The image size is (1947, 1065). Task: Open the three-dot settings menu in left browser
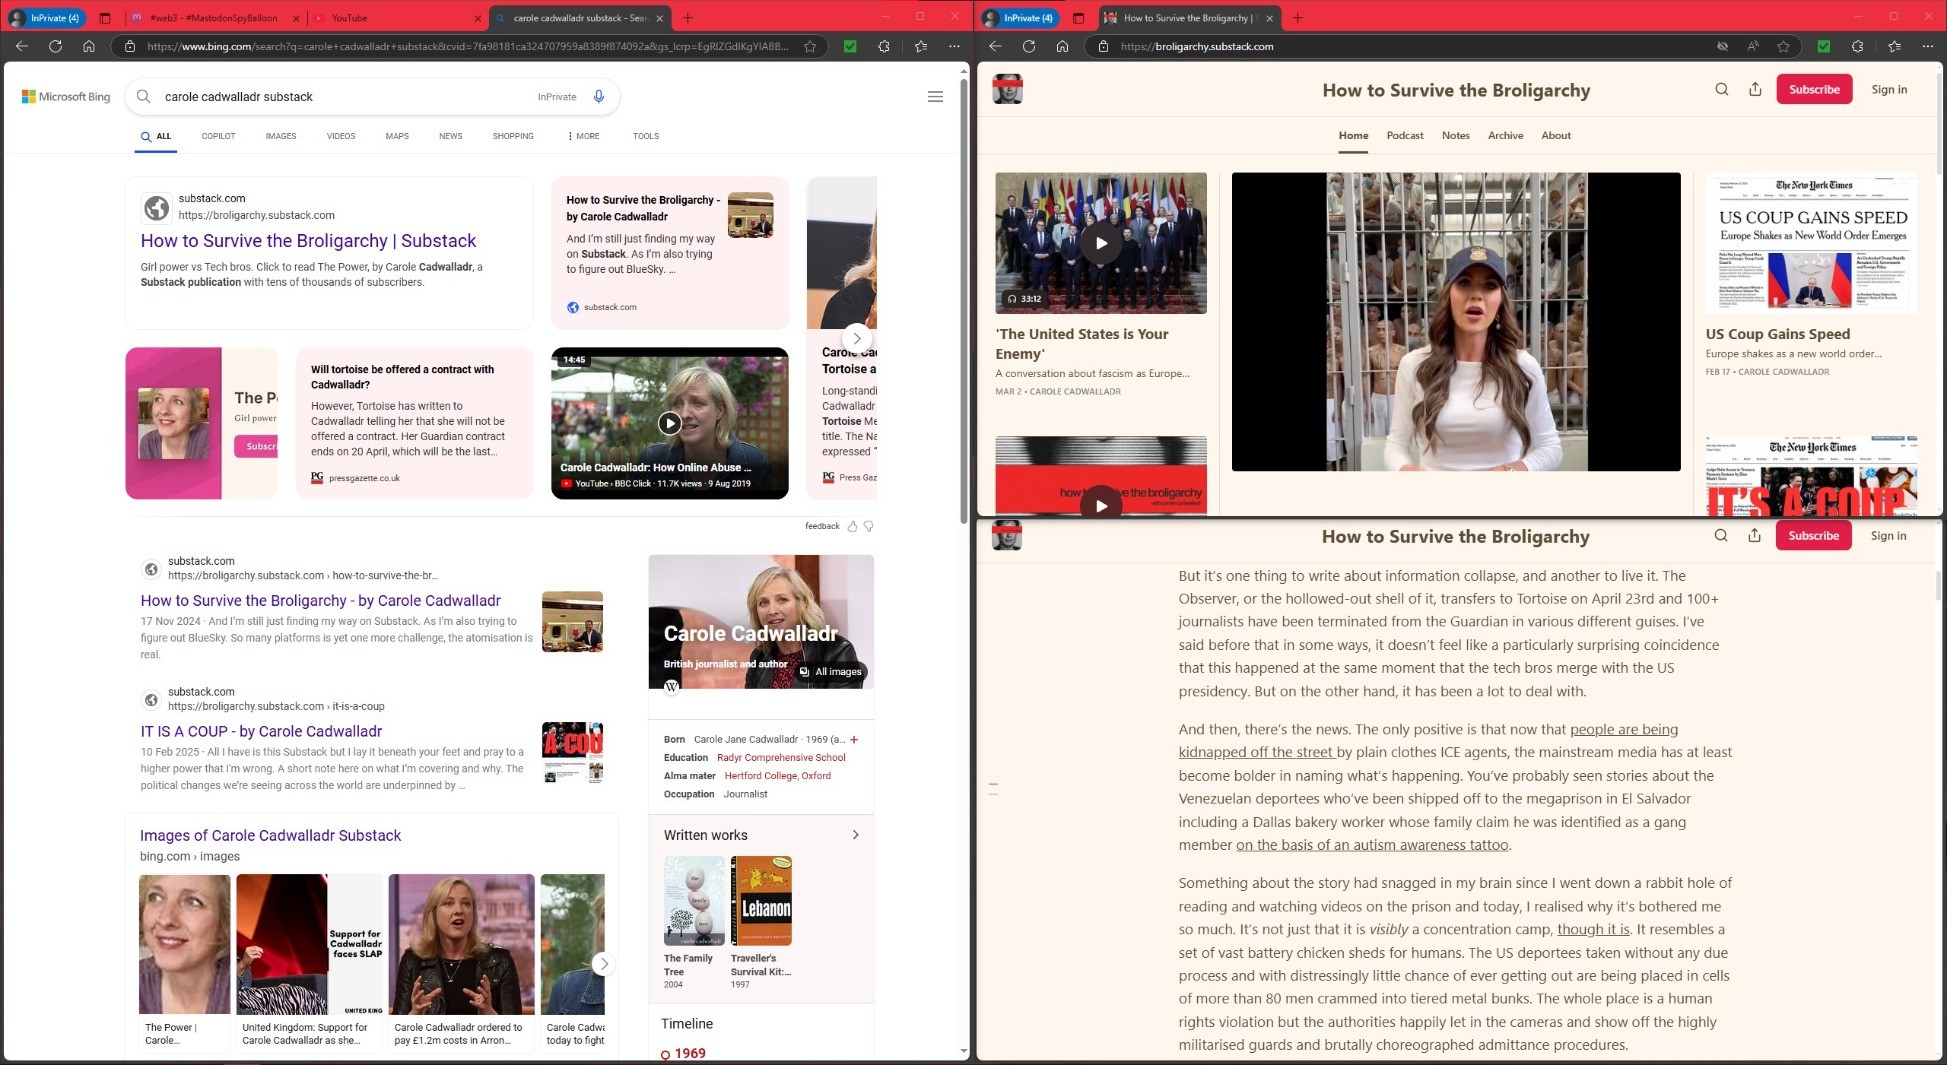tap(955, 46)
